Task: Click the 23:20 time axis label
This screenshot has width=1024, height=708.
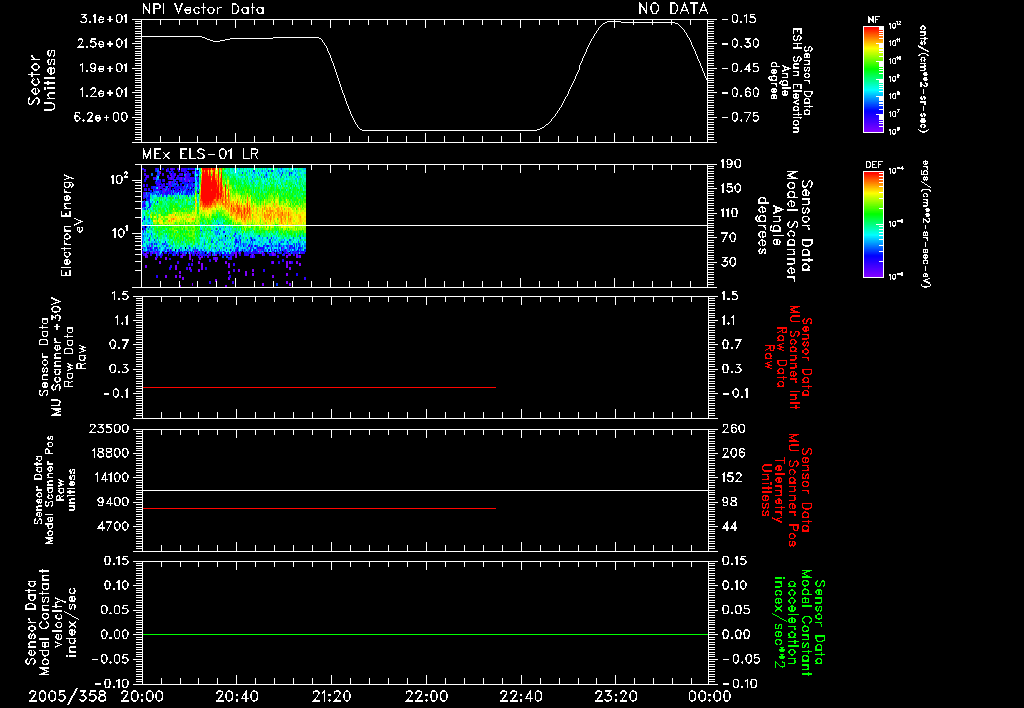Action: 615,696
